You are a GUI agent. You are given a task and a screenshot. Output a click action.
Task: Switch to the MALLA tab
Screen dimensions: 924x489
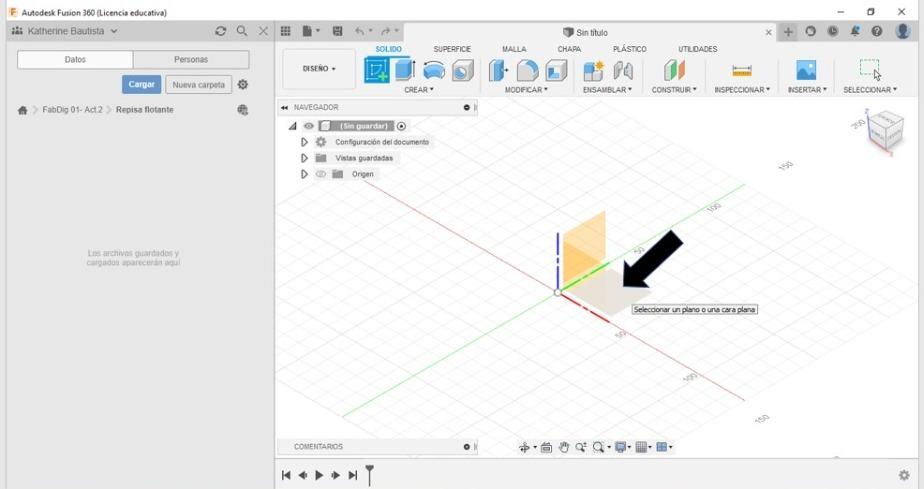[514, 49]
